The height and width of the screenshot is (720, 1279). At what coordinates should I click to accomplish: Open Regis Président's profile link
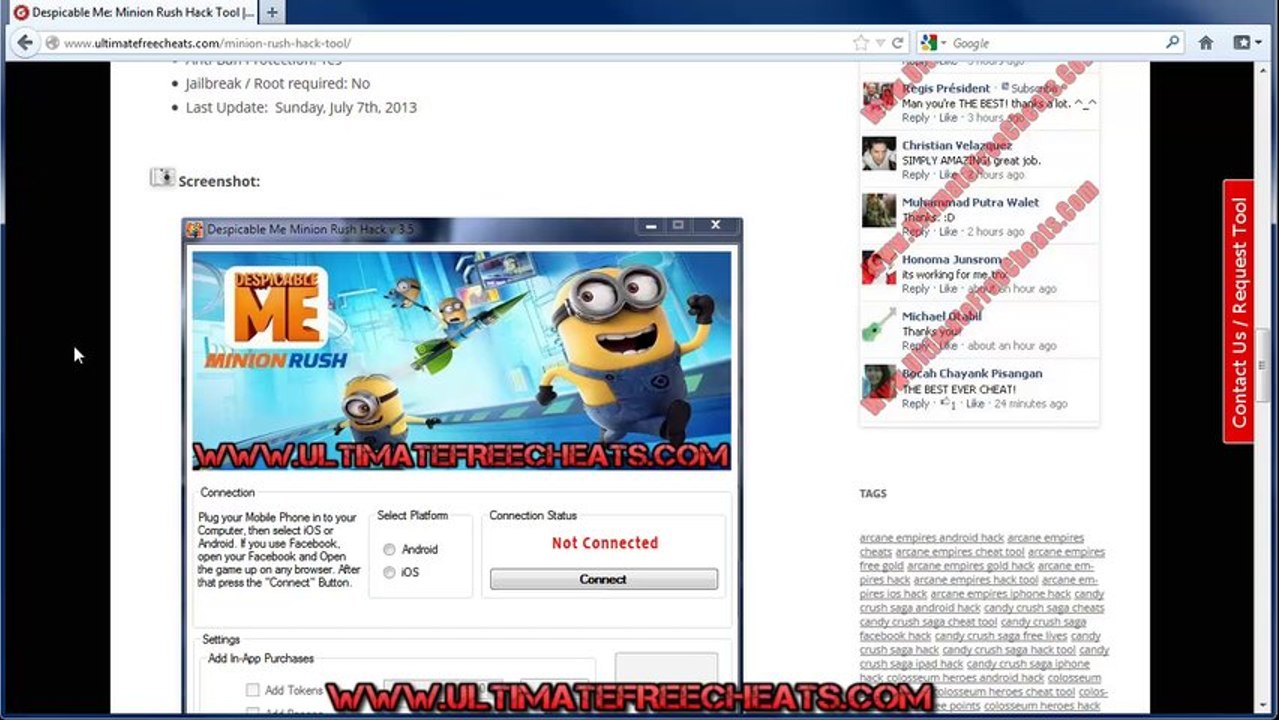click(946, 88)
